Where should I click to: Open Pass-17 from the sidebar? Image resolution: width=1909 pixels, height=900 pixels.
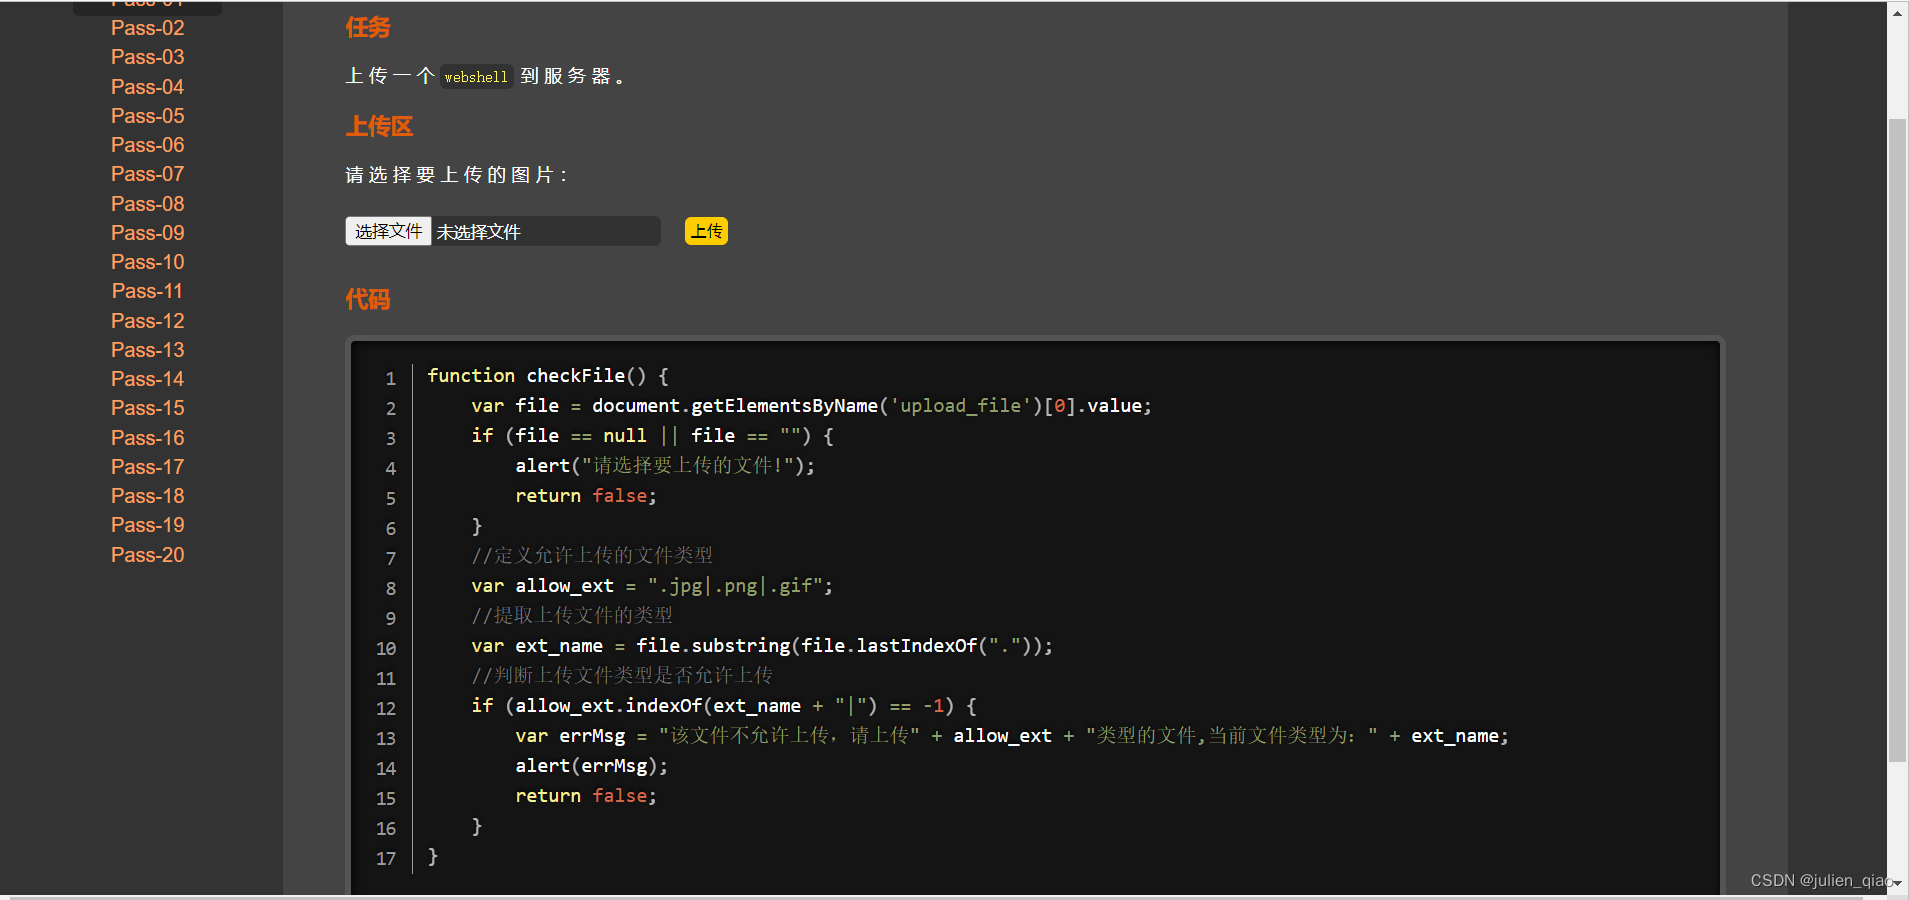click(x=147, y=467)
